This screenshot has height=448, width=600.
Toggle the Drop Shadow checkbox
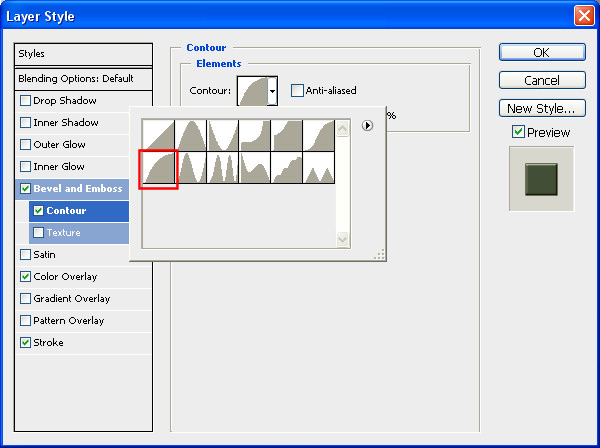click(25, 101)
